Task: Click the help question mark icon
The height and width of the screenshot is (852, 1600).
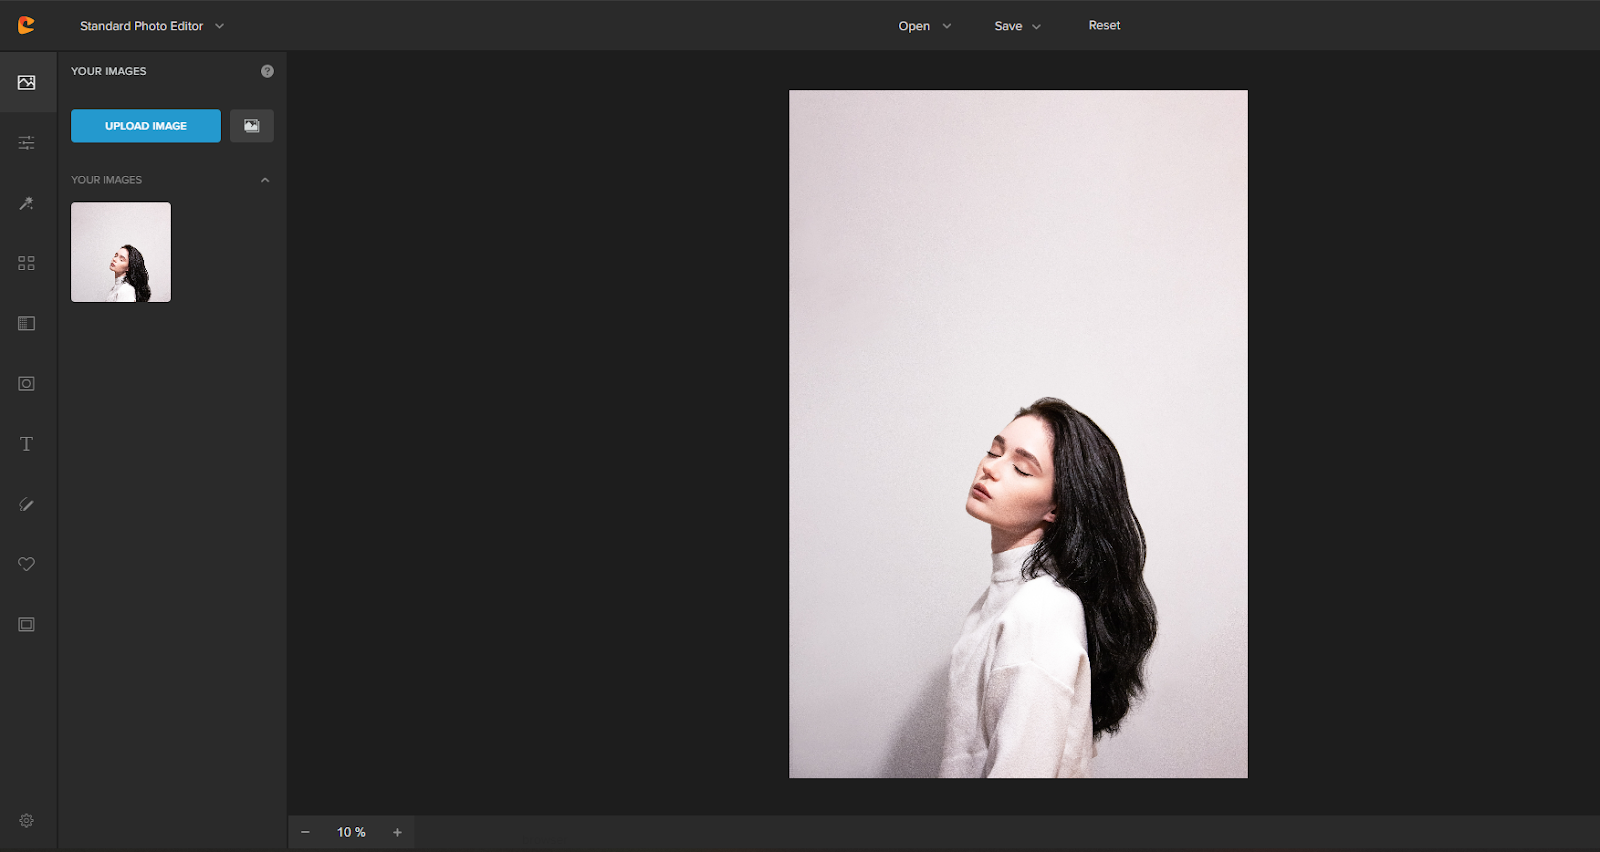Action: (x=267, y=71)
